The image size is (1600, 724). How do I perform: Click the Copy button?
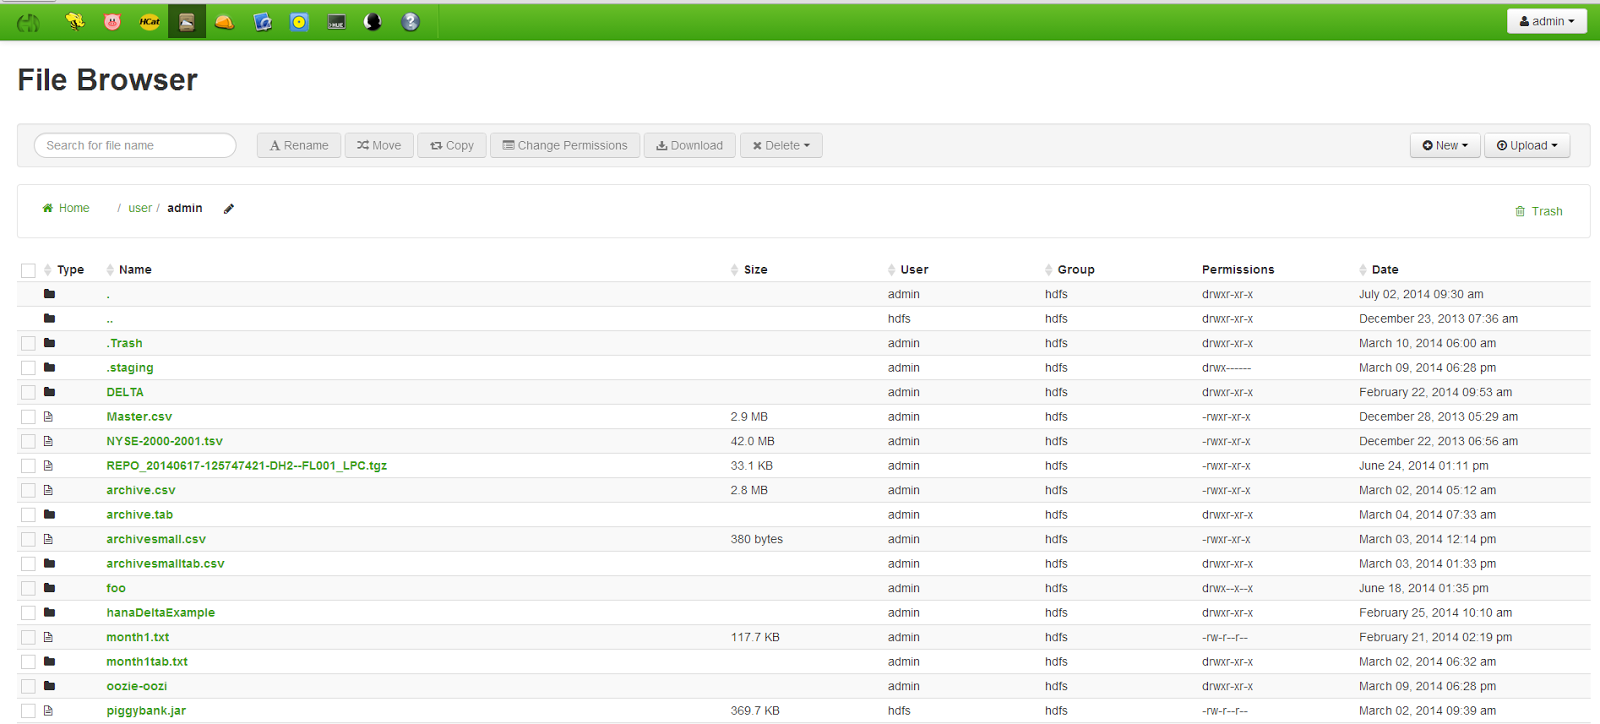coord(452,145)
